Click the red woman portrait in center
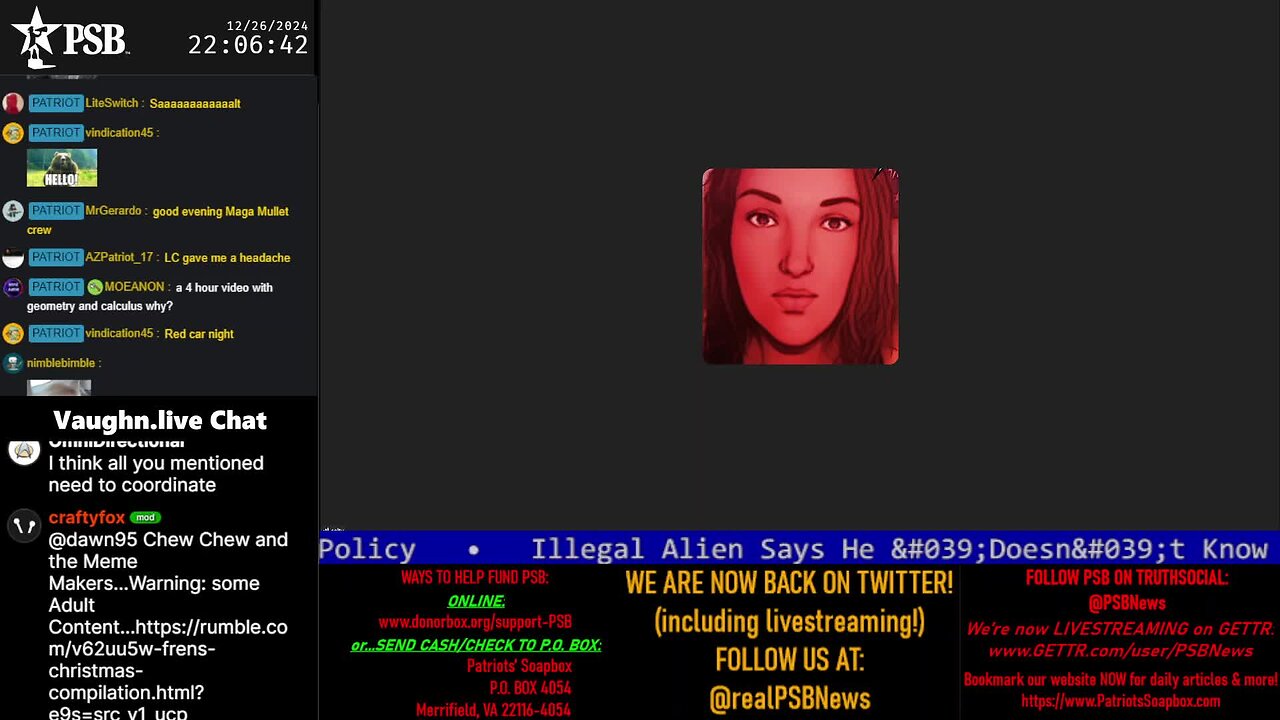Viewport: 1280px width, 720px height. [x=800, y=266]
